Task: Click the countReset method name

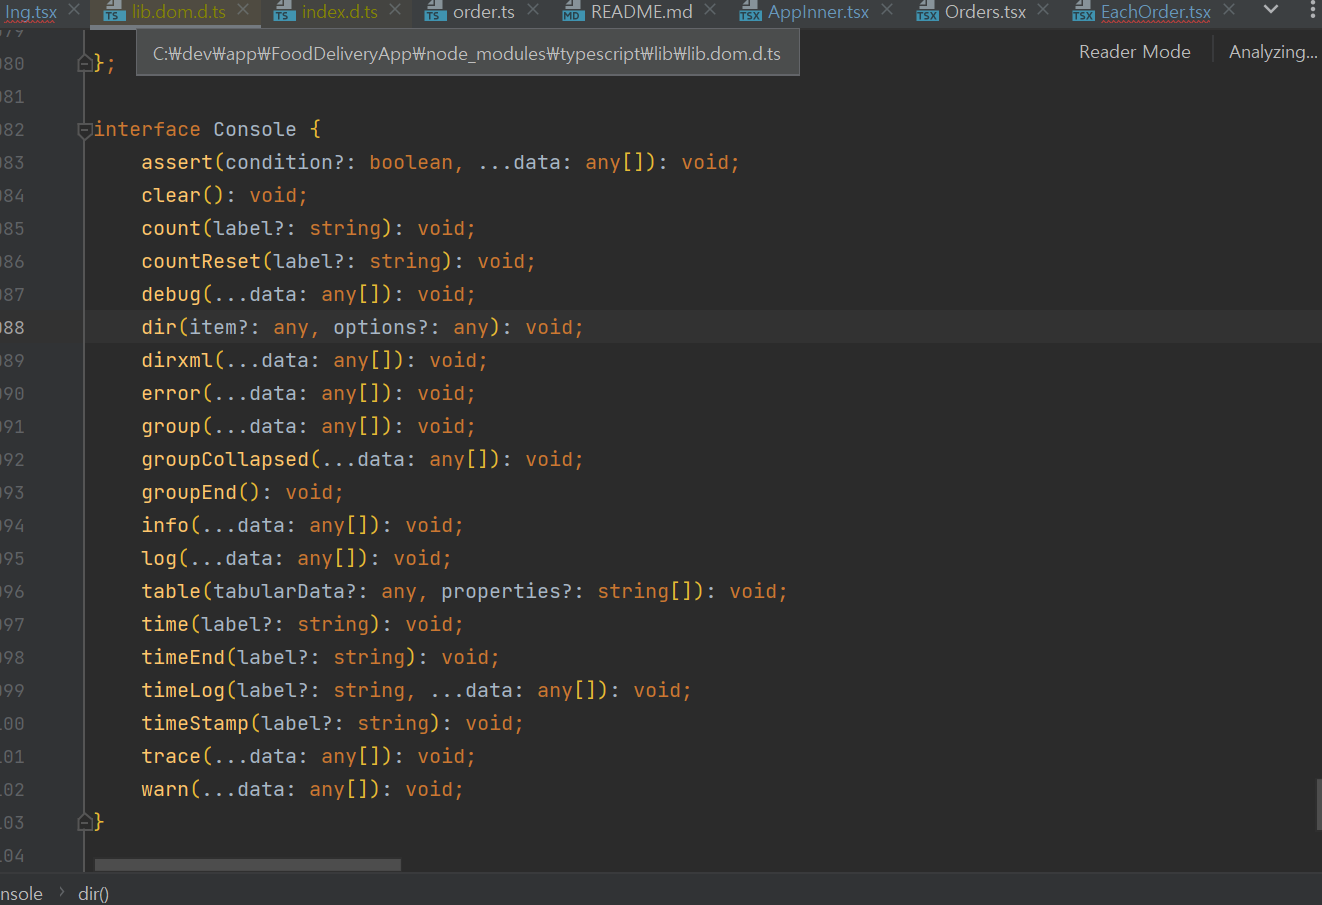Action: tap(201, 262)
